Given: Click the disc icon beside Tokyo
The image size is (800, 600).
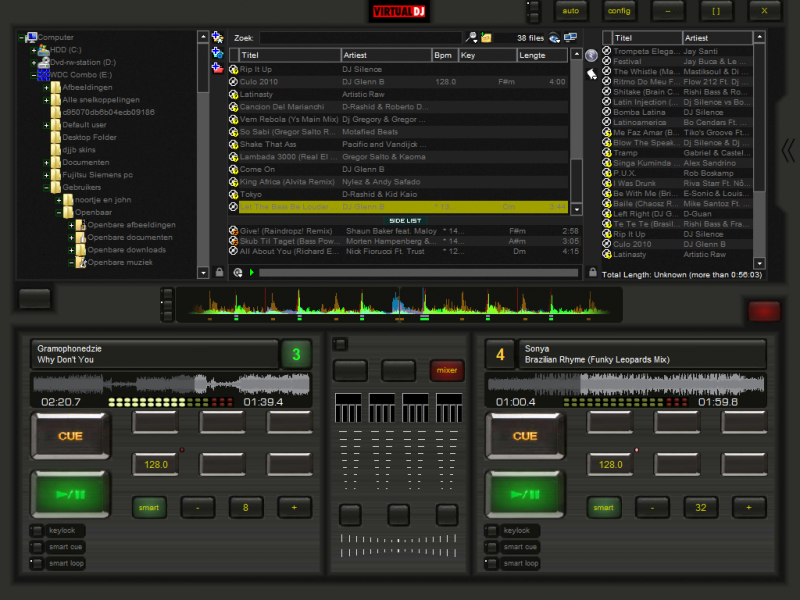Looking at the screenshot, I should coord(234,194).
